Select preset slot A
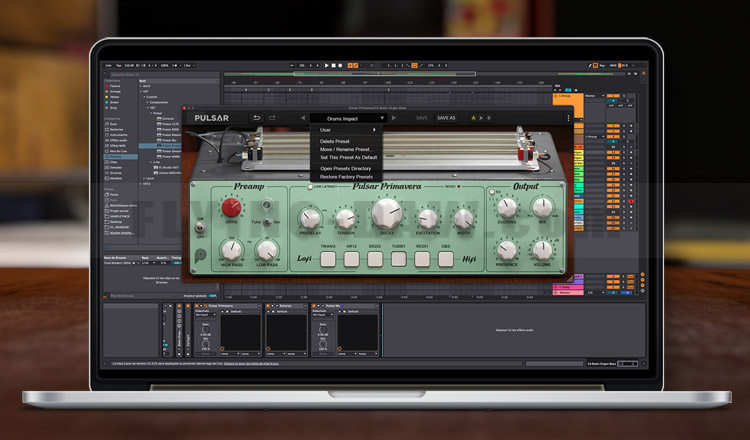 click(x=474, y=118)
